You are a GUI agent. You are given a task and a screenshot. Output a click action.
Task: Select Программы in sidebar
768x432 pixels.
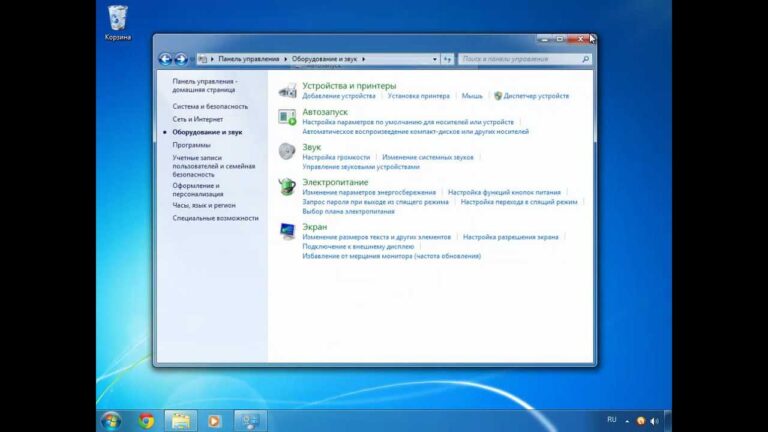(192, 145)
